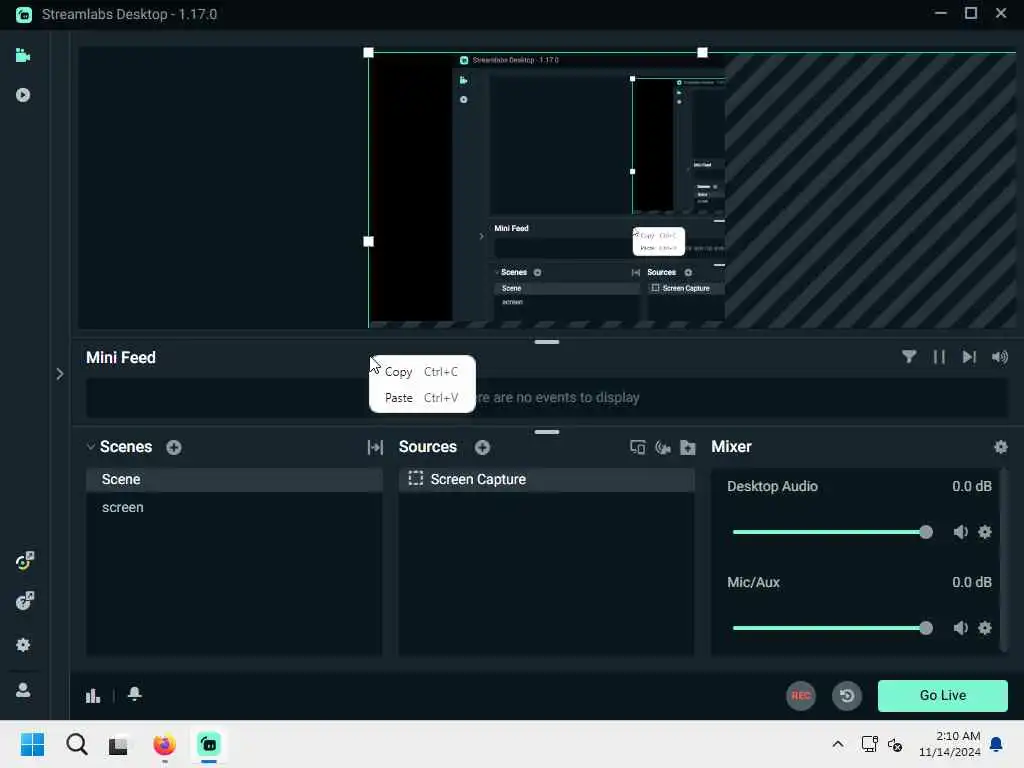This screenshot has width=1024, height=768.
Task: Click the top-left selection handle in the preview
Action: click(x=368, y=52)
